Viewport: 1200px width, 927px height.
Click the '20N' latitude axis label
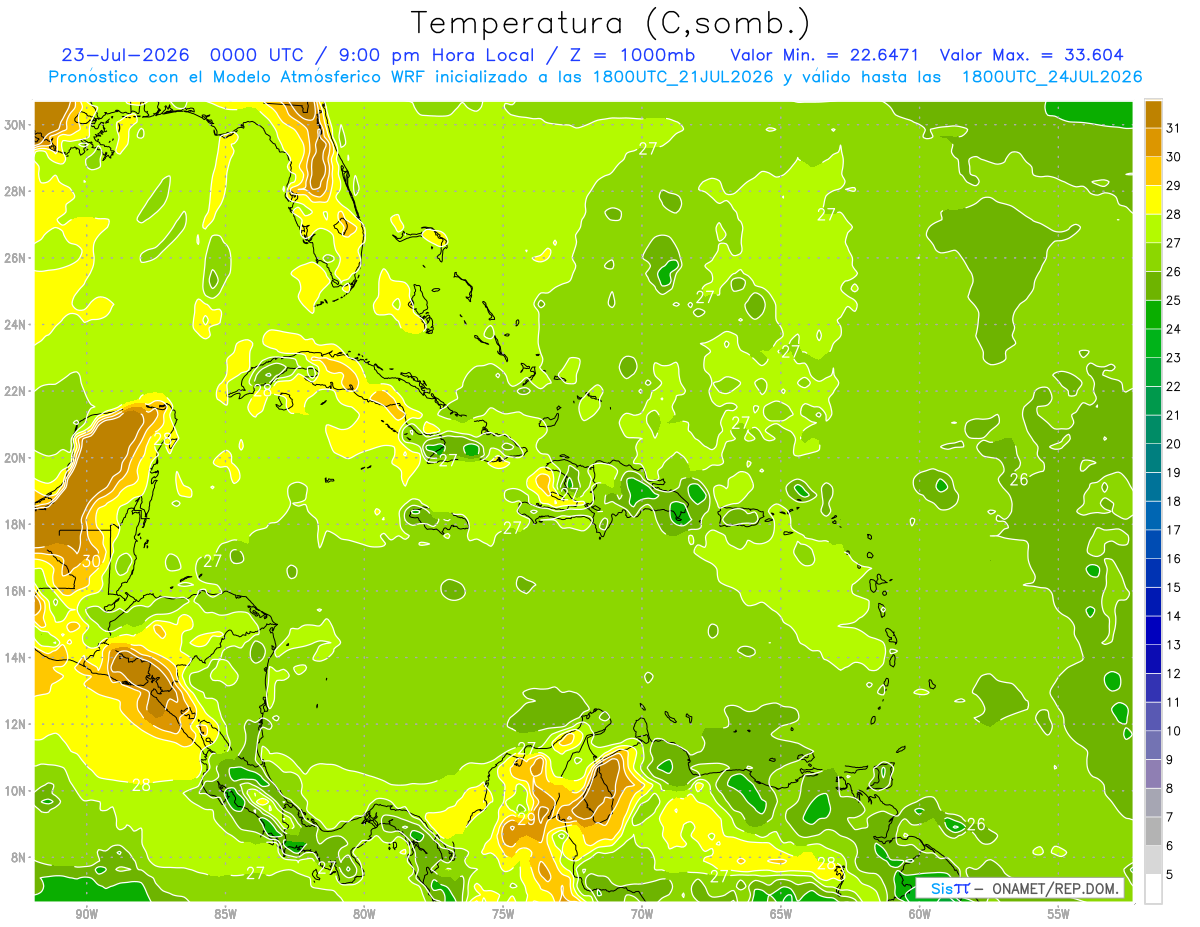16,457
